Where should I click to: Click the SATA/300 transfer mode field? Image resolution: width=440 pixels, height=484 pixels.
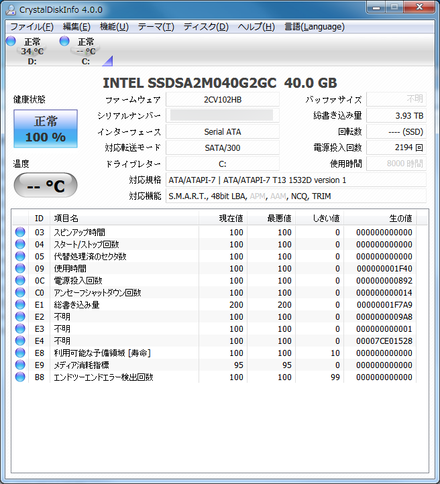click(x=223, y=148)
